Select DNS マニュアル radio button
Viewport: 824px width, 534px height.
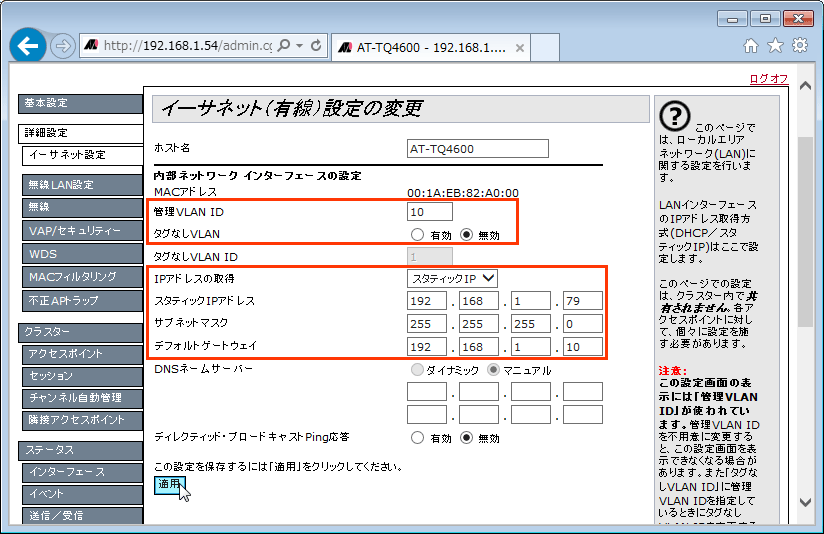click(493, 370)
